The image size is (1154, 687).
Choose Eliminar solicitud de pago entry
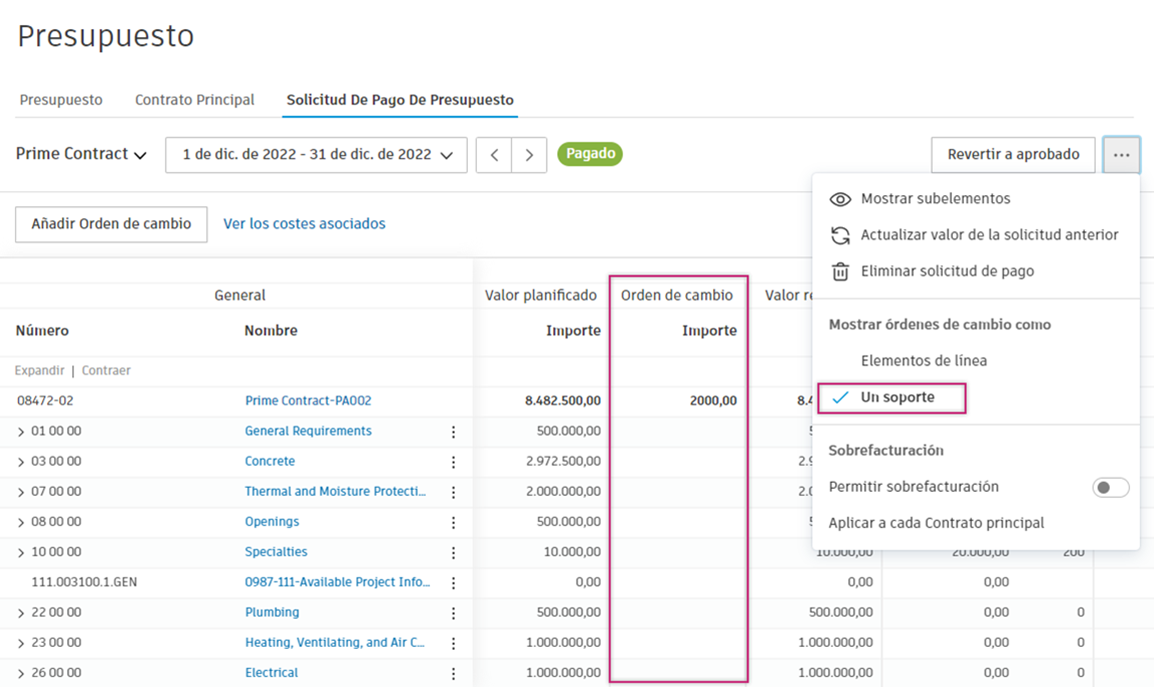click(947, 271)
